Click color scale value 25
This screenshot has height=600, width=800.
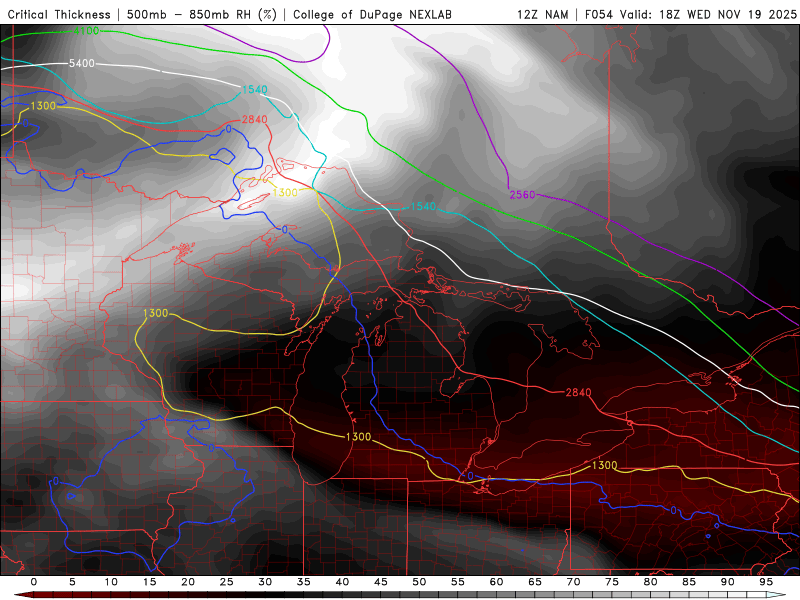click(226, 582)
